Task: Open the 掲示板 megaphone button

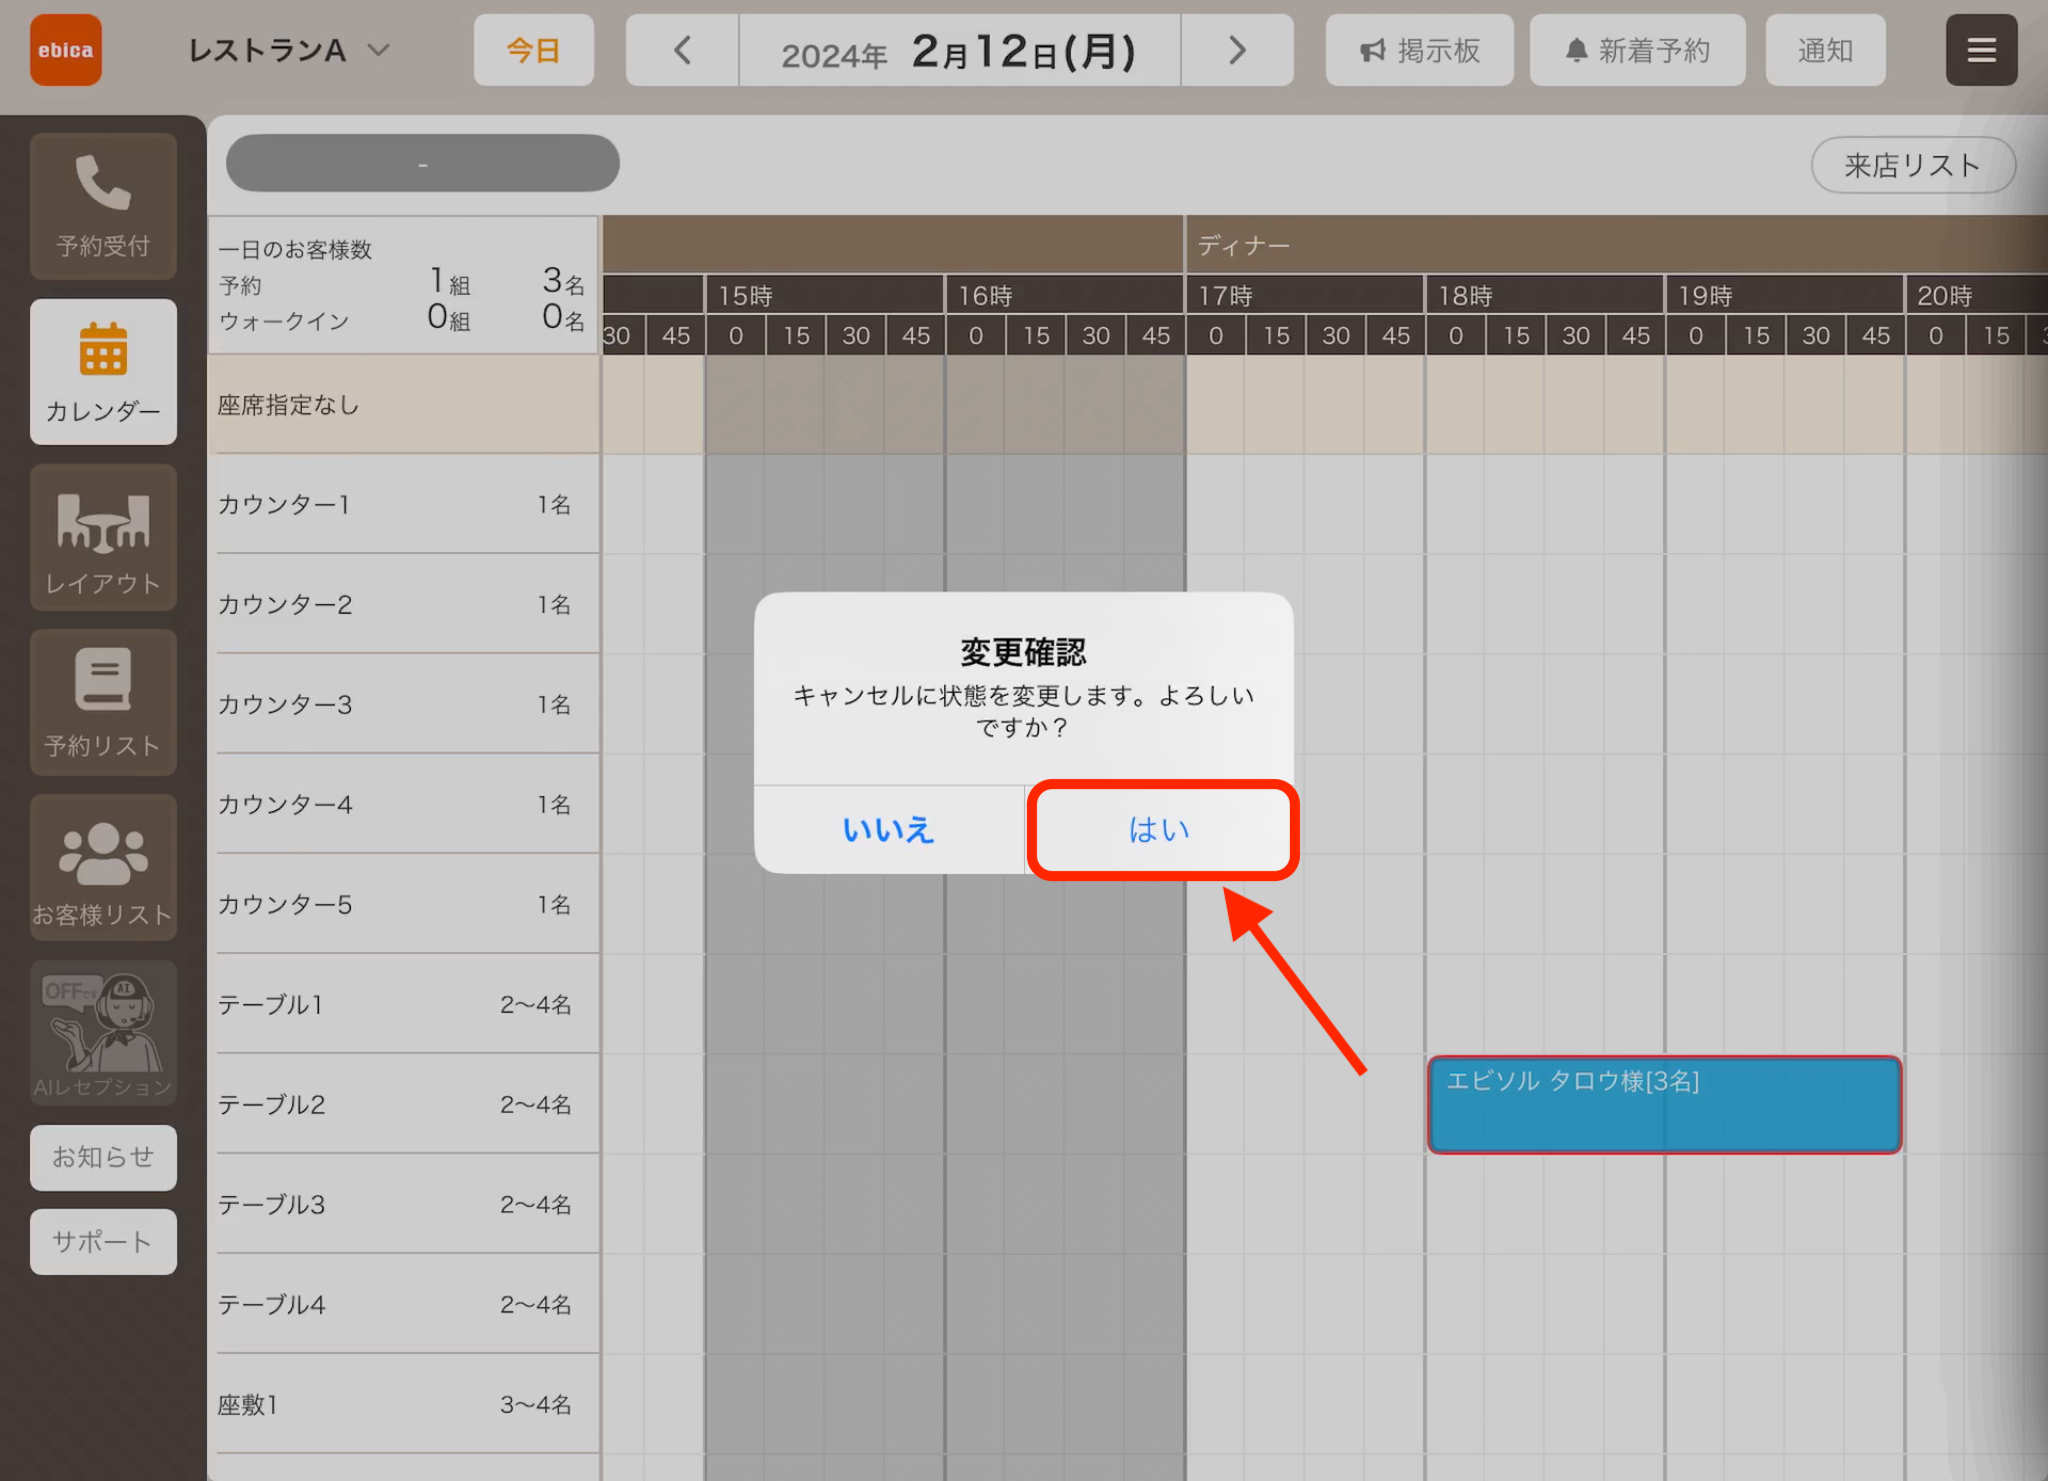Action: coord(1419,50)
